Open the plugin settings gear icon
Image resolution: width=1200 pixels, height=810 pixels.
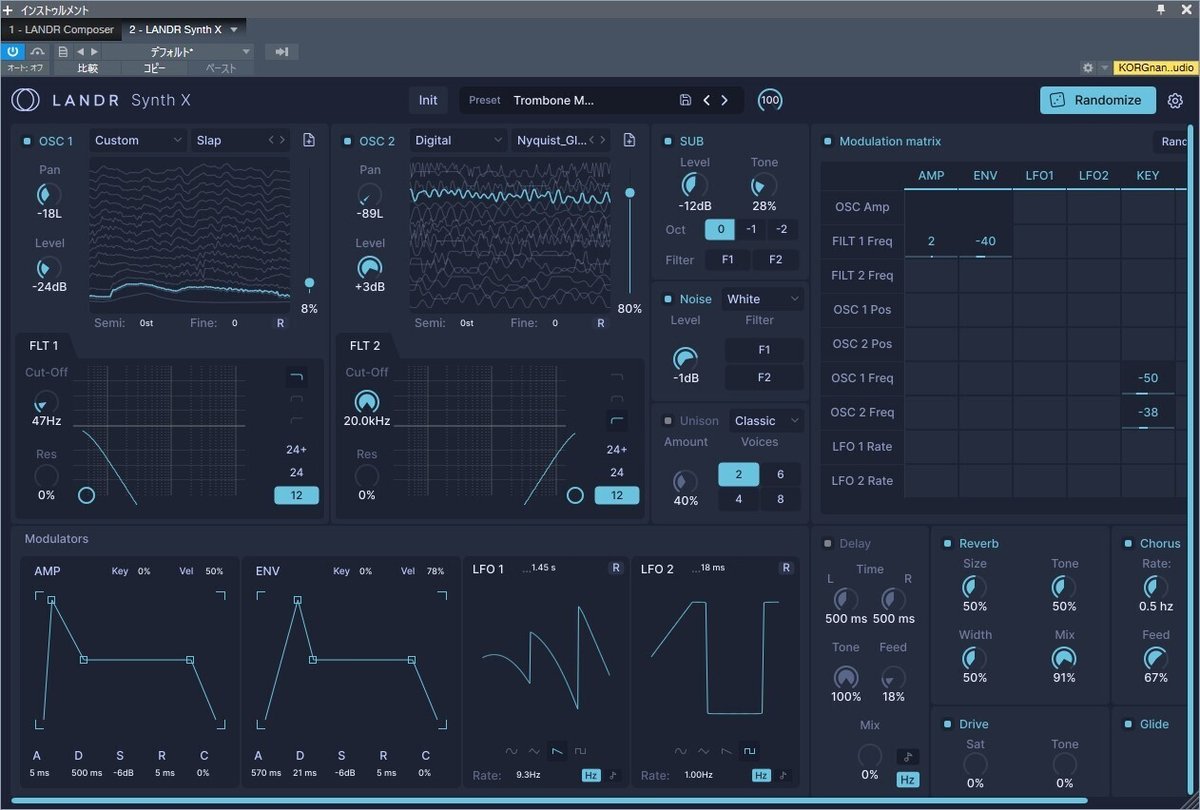tap(1176, 100)
